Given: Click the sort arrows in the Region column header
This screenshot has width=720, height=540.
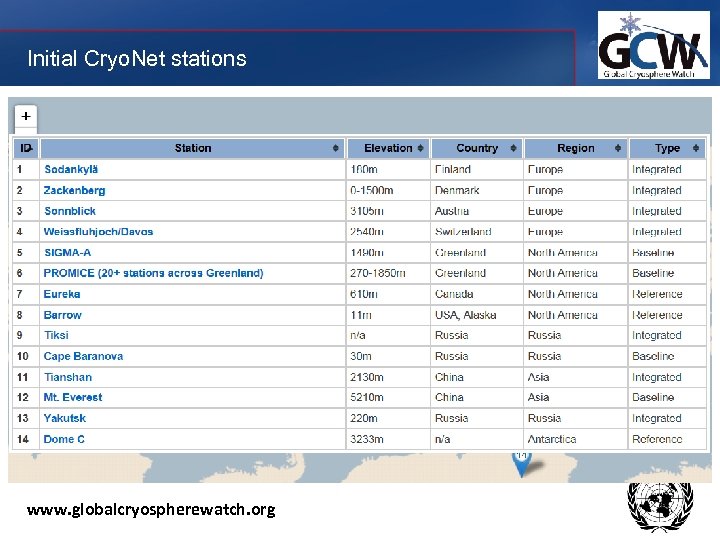Looking at the screenshot, I should (618, 148).
